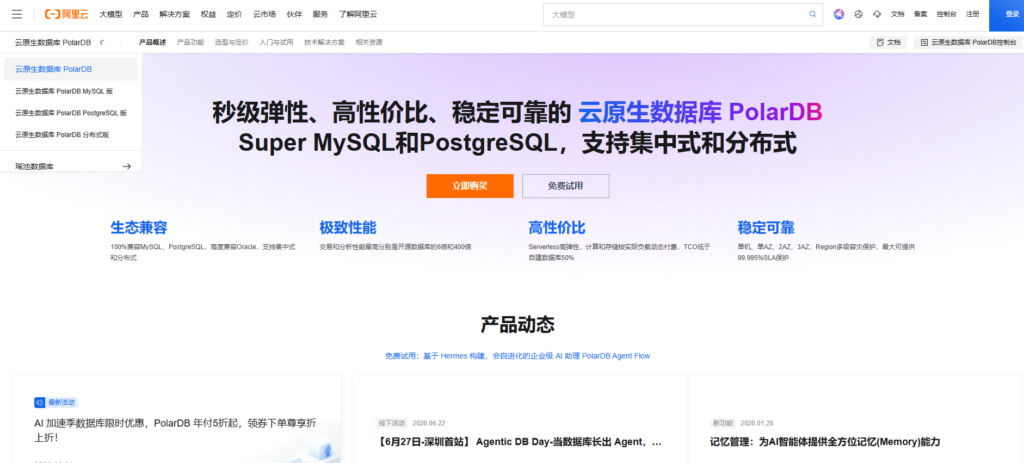The width and height of the screenshot is (1024, 463).
Task: Click the blue 登录 button
Action: pos(1006,14)
